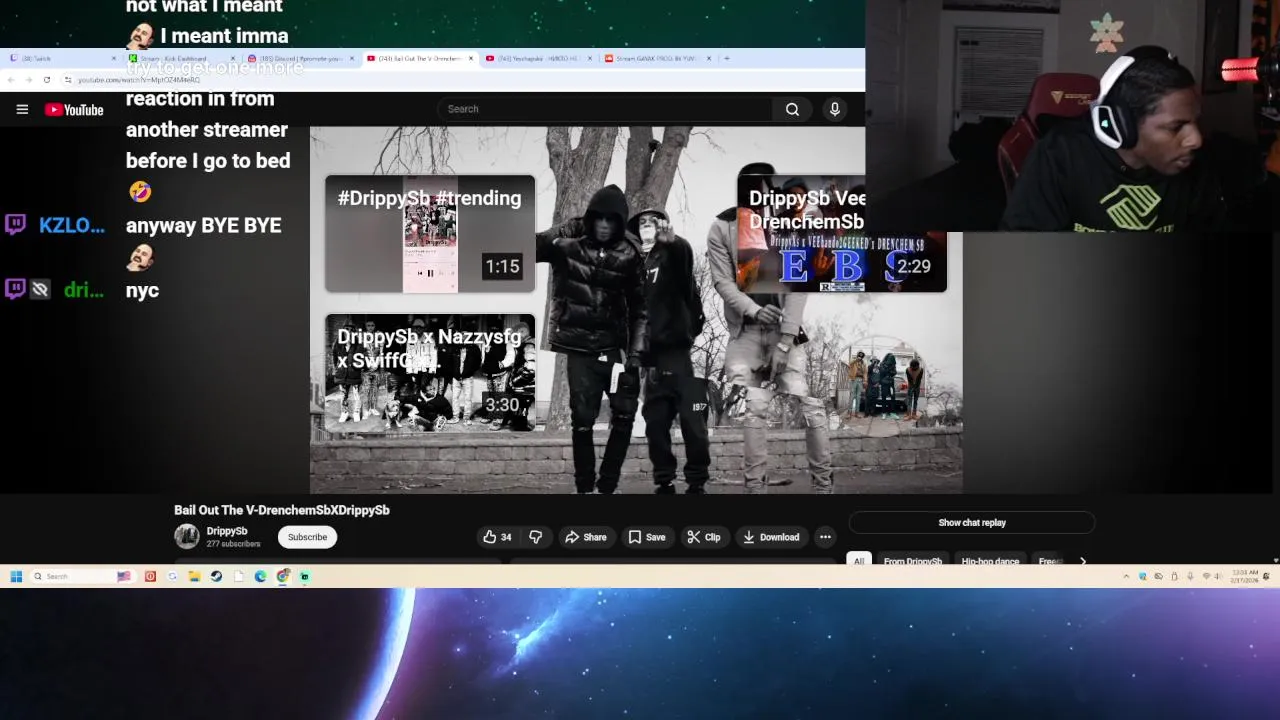Image resolution: width=1280 pixels, height=720 pixels.
Task: Subscribe to the DrippySb channel
Action: tap(307, 537)
